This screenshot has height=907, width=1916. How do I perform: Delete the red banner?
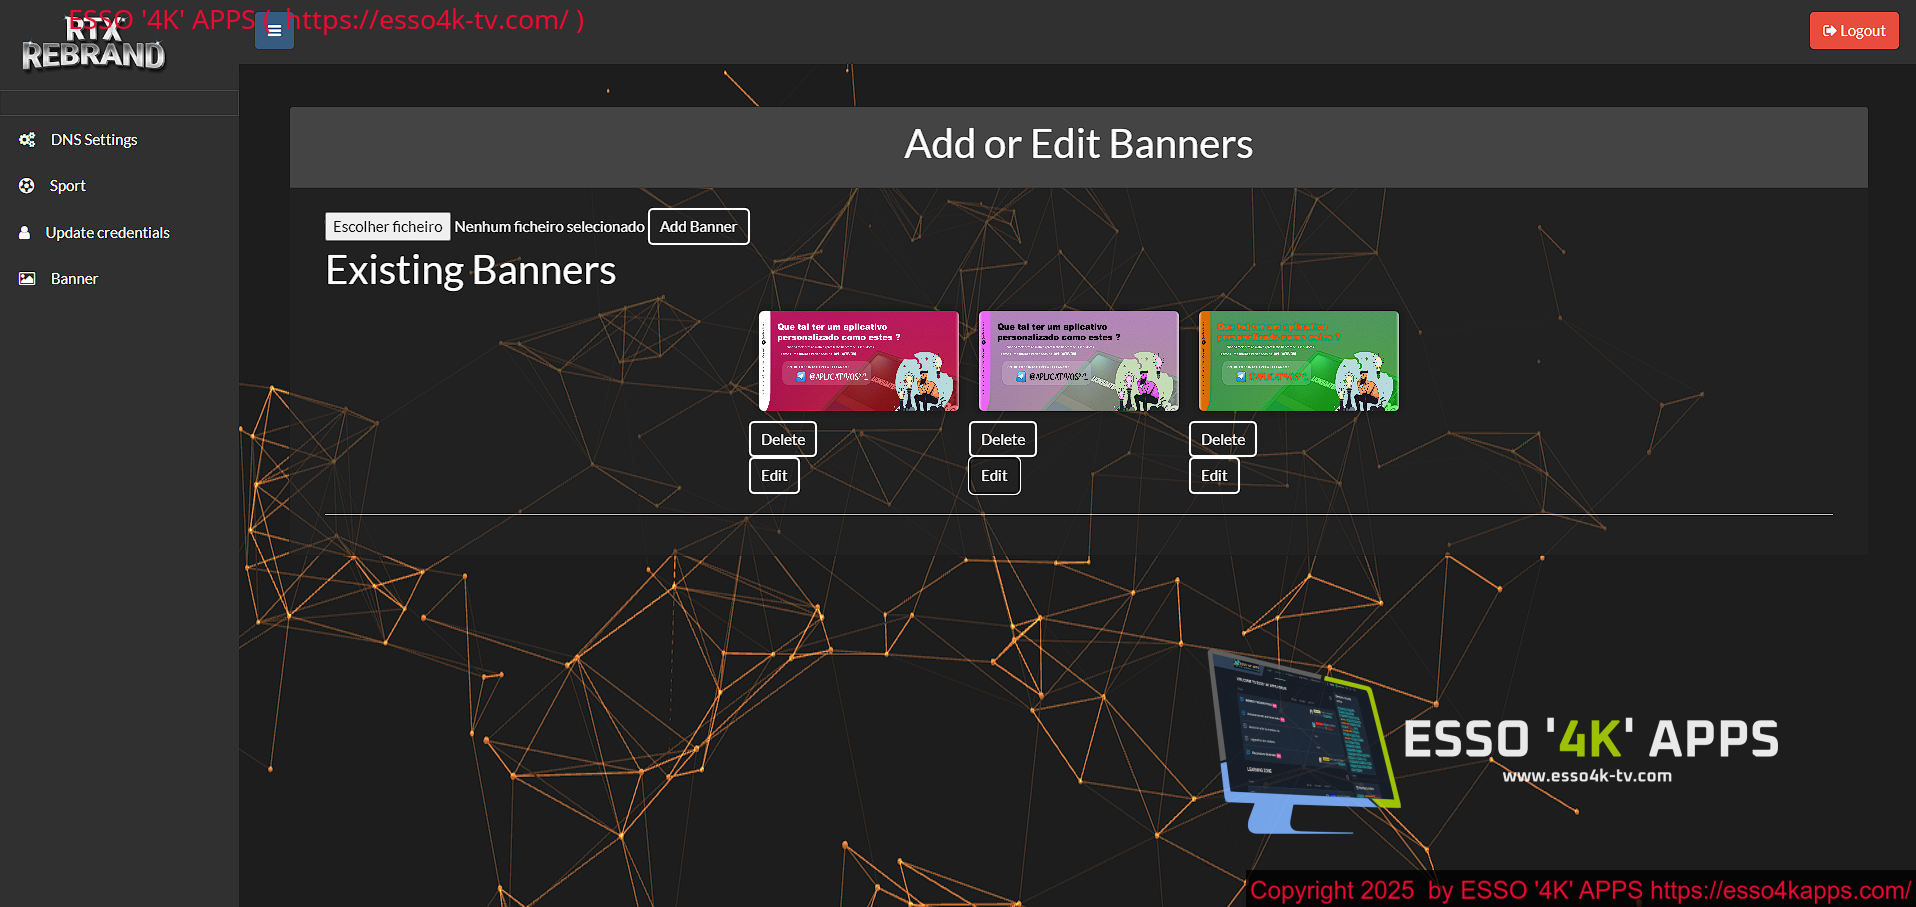(x=783, y=439)
